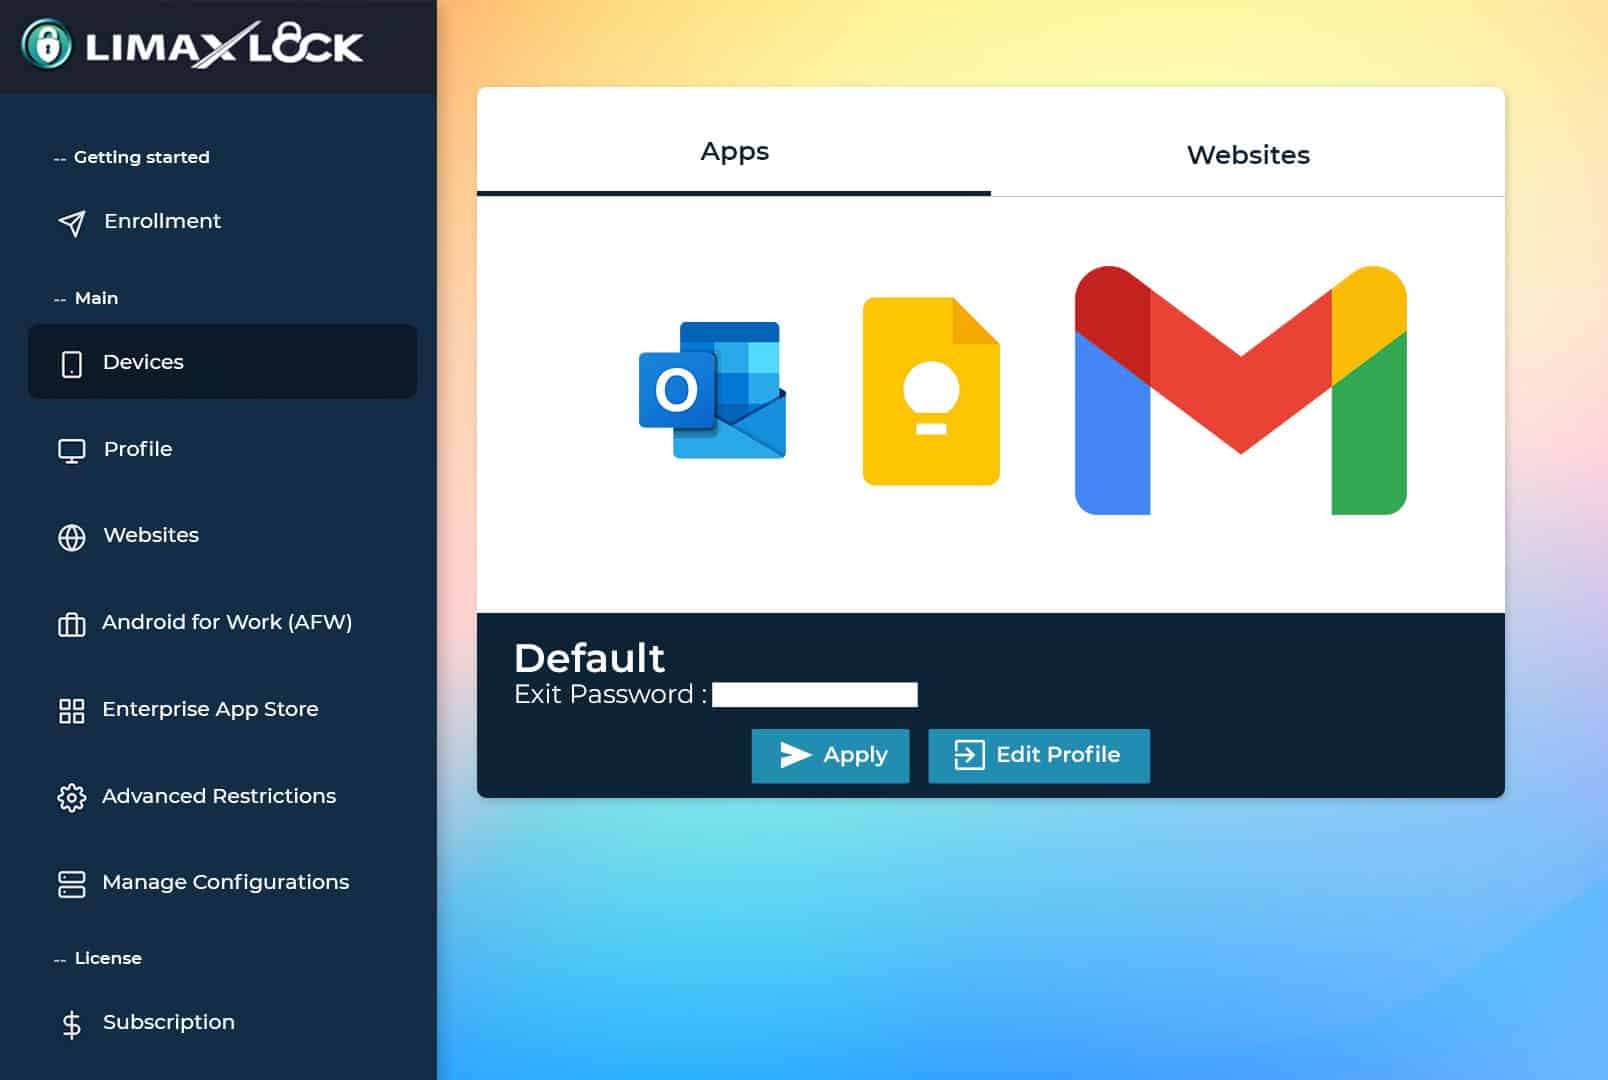
Task: Open Android for Work (AFW) section
Action: [222, 622]
